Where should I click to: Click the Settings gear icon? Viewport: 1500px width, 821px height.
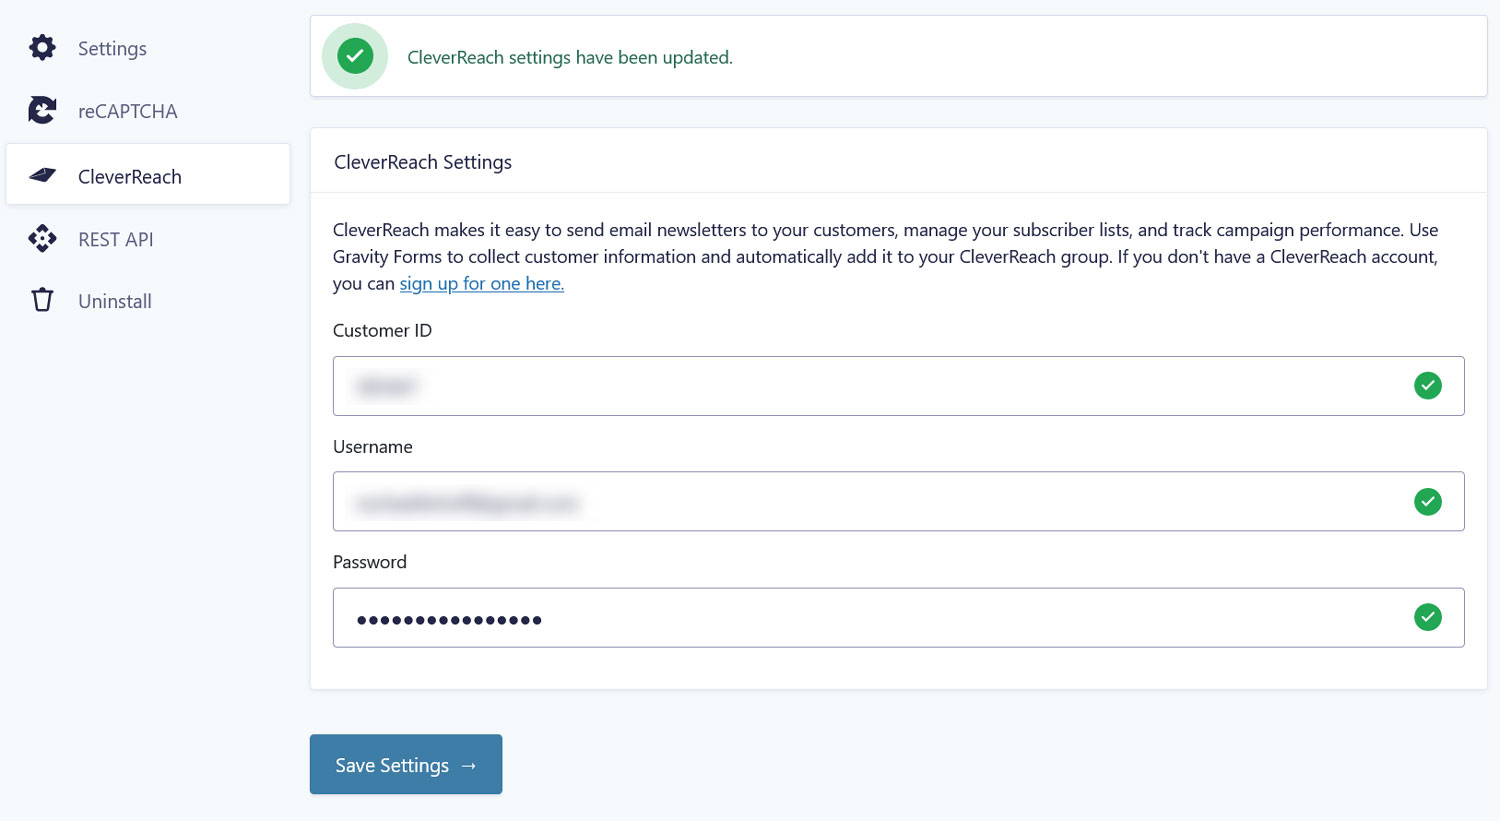click(42, 47)
